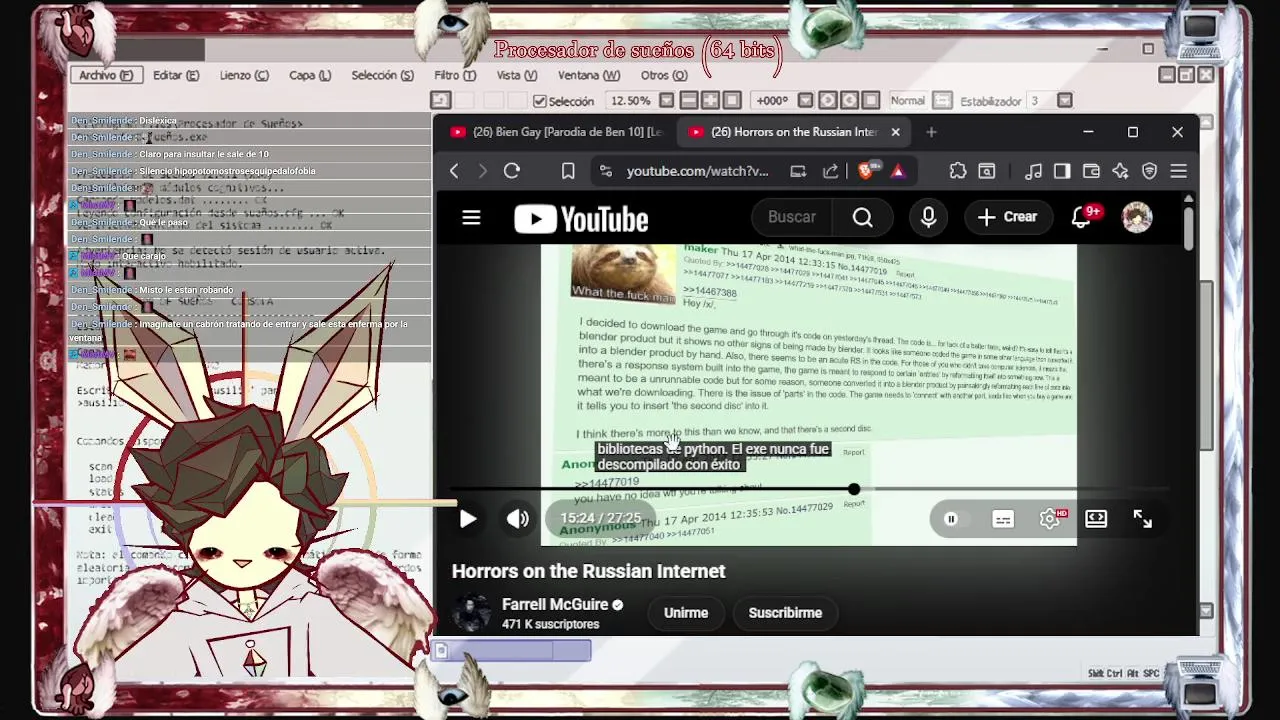Switch to theater mode
Screen dimensions: 1280x720
point(1096,519)
